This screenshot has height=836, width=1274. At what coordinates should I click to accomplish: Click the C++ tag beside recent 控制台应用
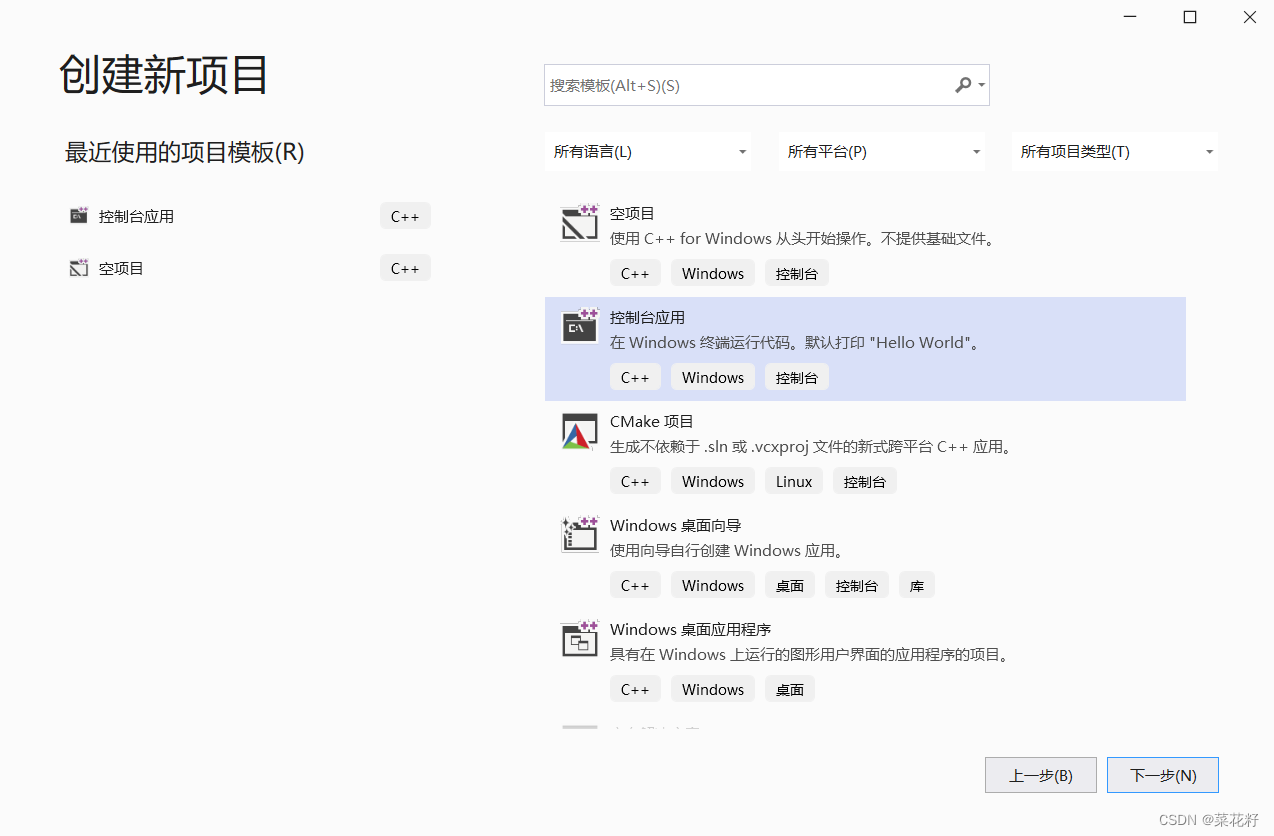(405, 215)
